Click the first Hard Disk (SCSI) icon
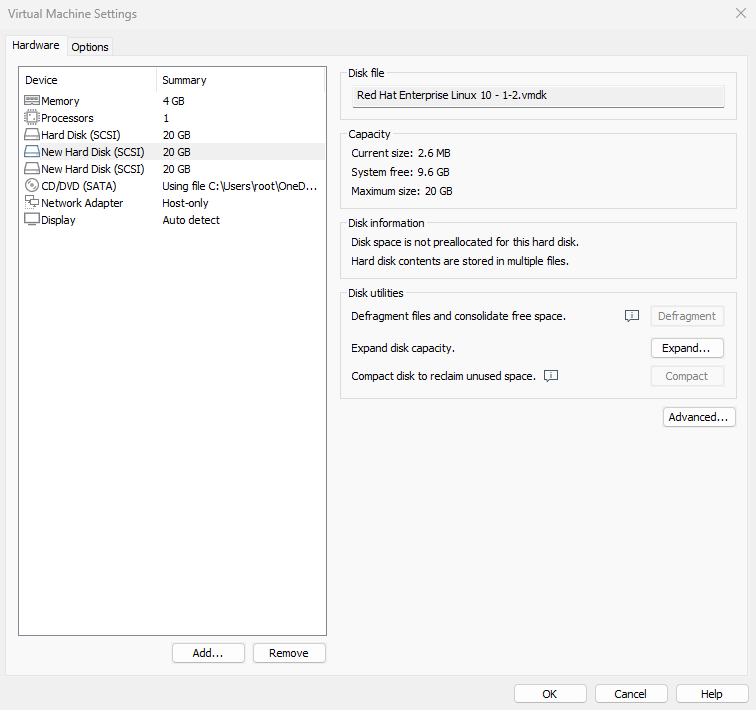The height and width of the screenshot is (710, 756). click(x=32, y=135)
